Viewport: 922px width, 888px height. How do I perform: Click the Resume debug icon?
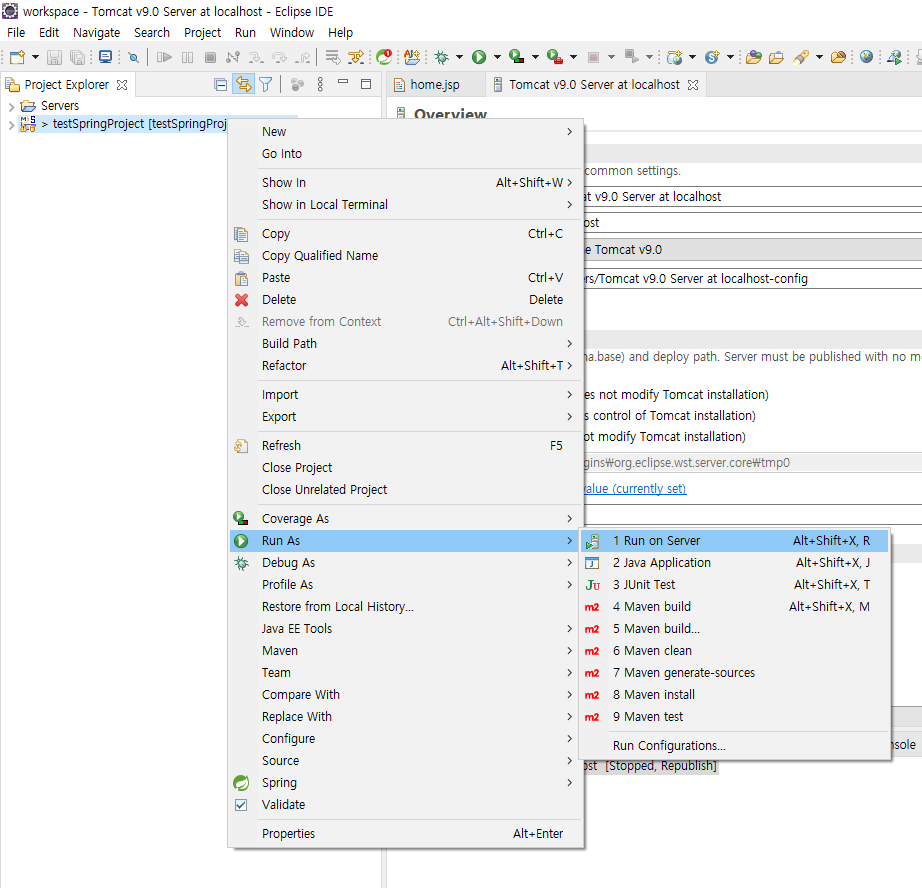click(164, 57)
